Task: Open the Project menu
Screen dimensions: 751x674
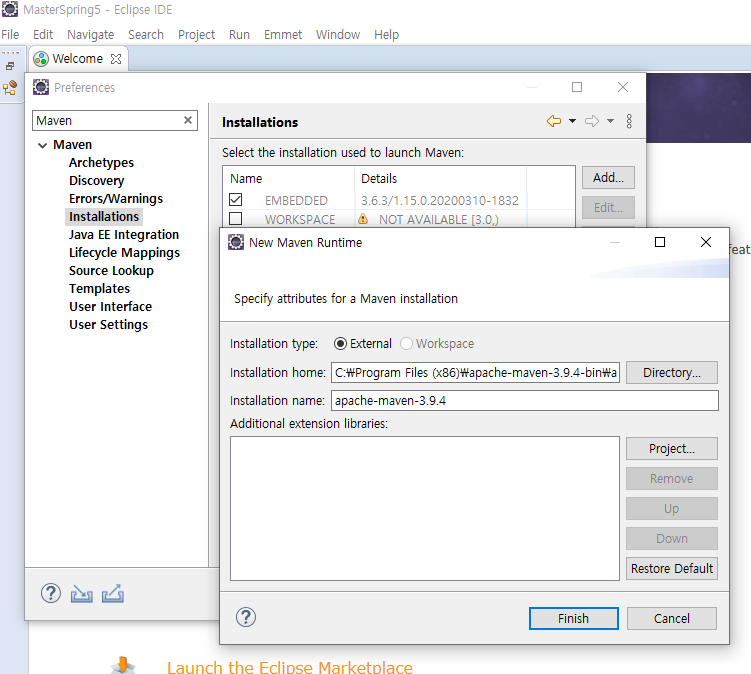Action: 196,34
